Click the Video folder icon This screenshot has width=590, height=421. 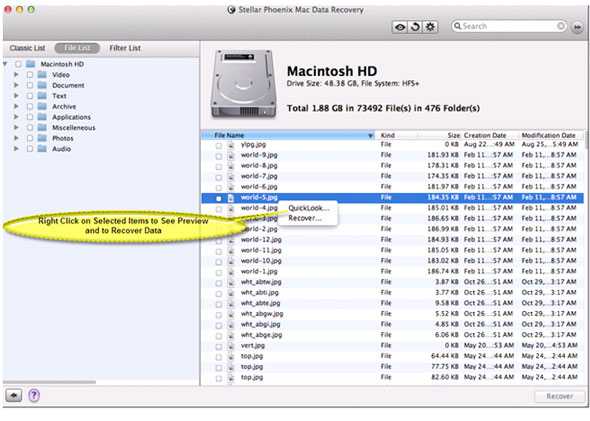click(43, 74)
